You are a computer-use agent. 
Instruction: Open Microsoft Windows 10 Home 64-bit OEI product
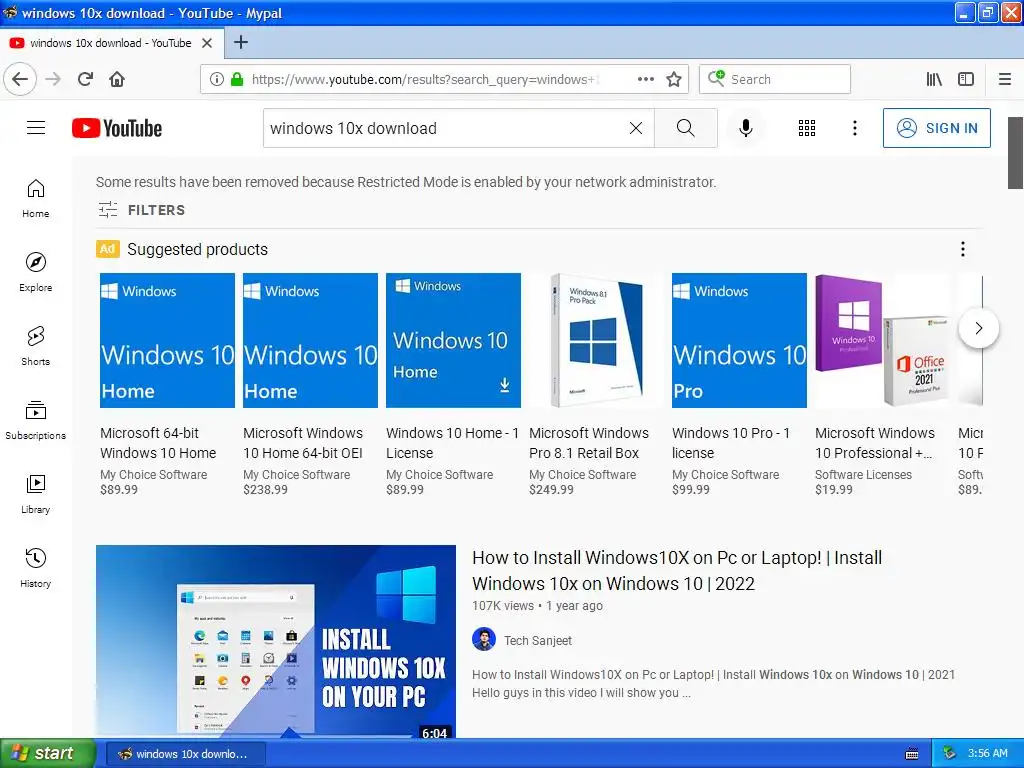click(x=303, y=443)
